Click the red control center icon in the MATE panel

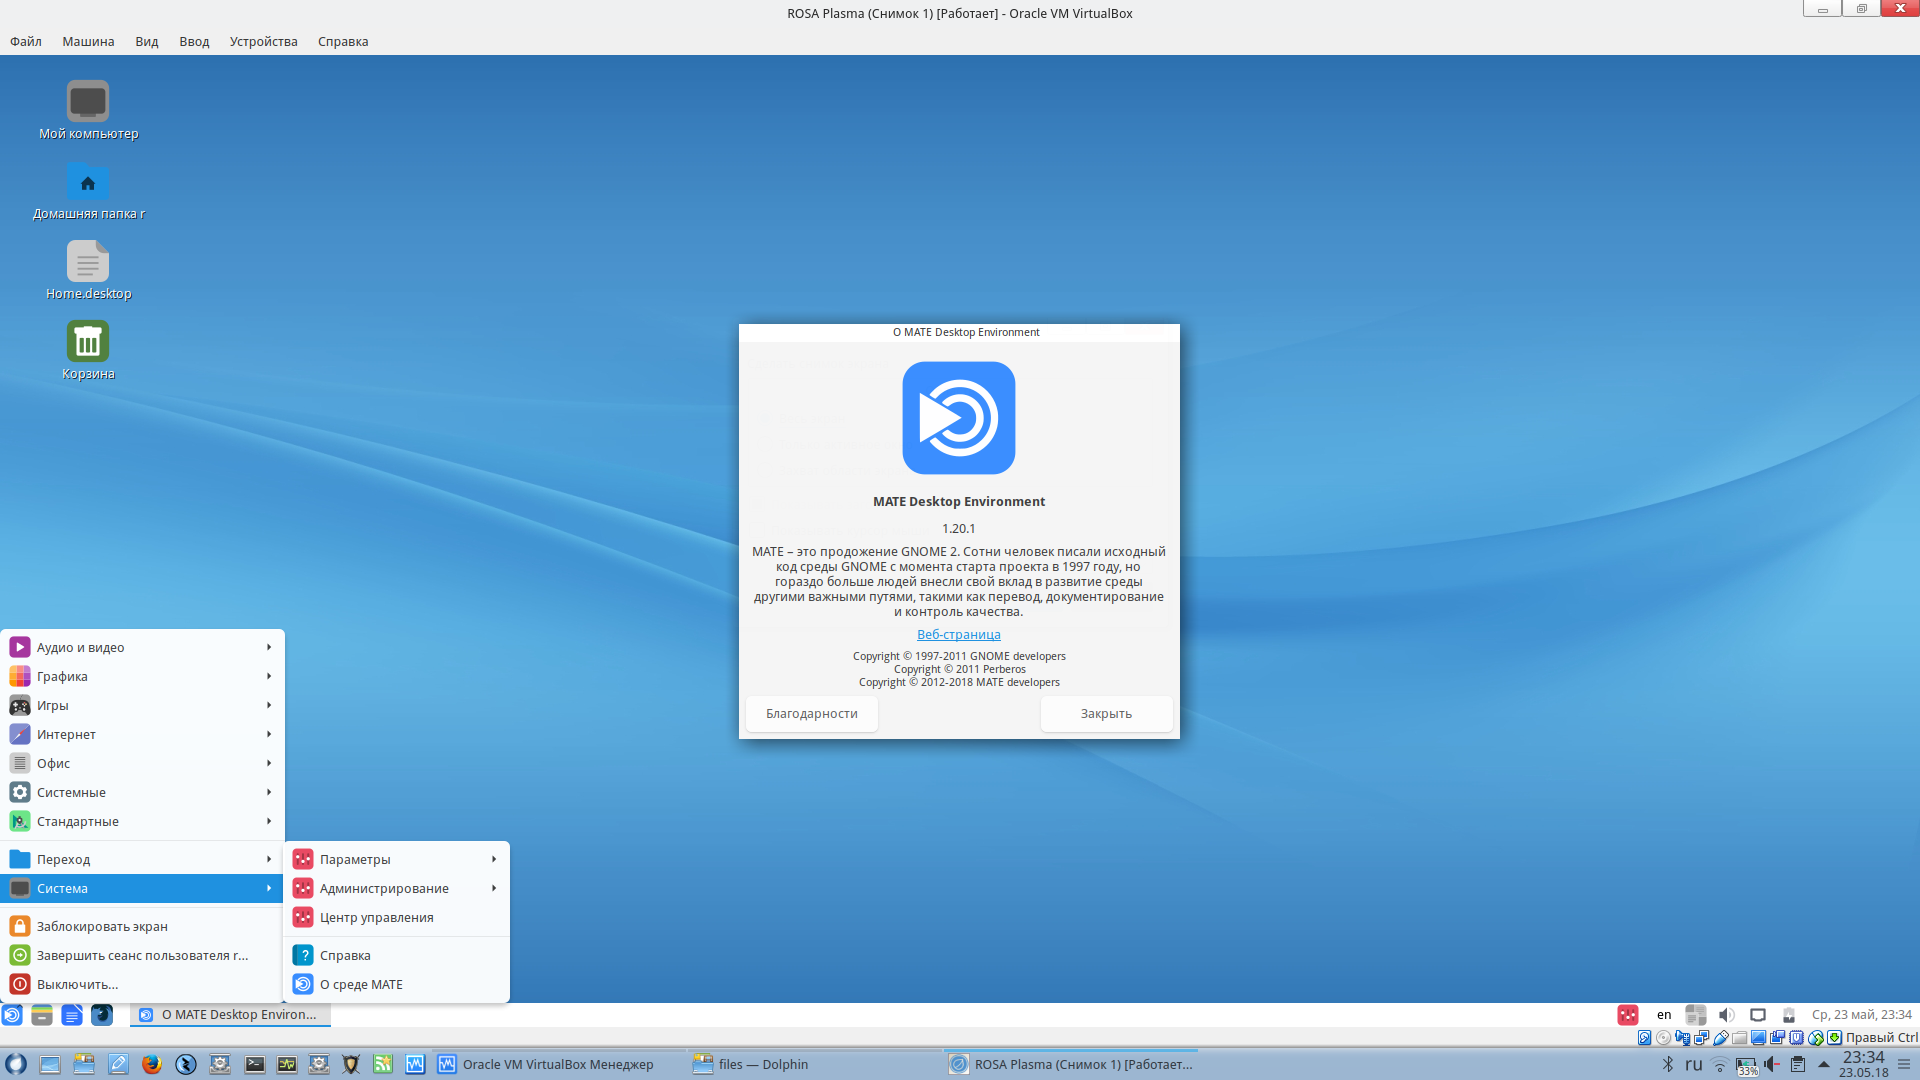pos(1627,1015)
